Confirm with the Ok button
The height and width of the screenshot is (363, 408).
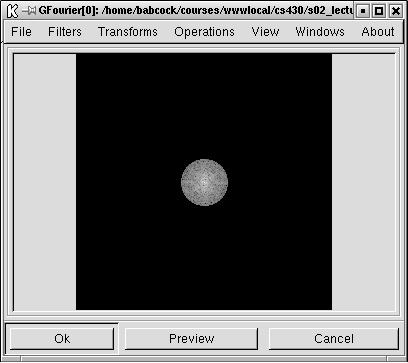pos(62,339)
